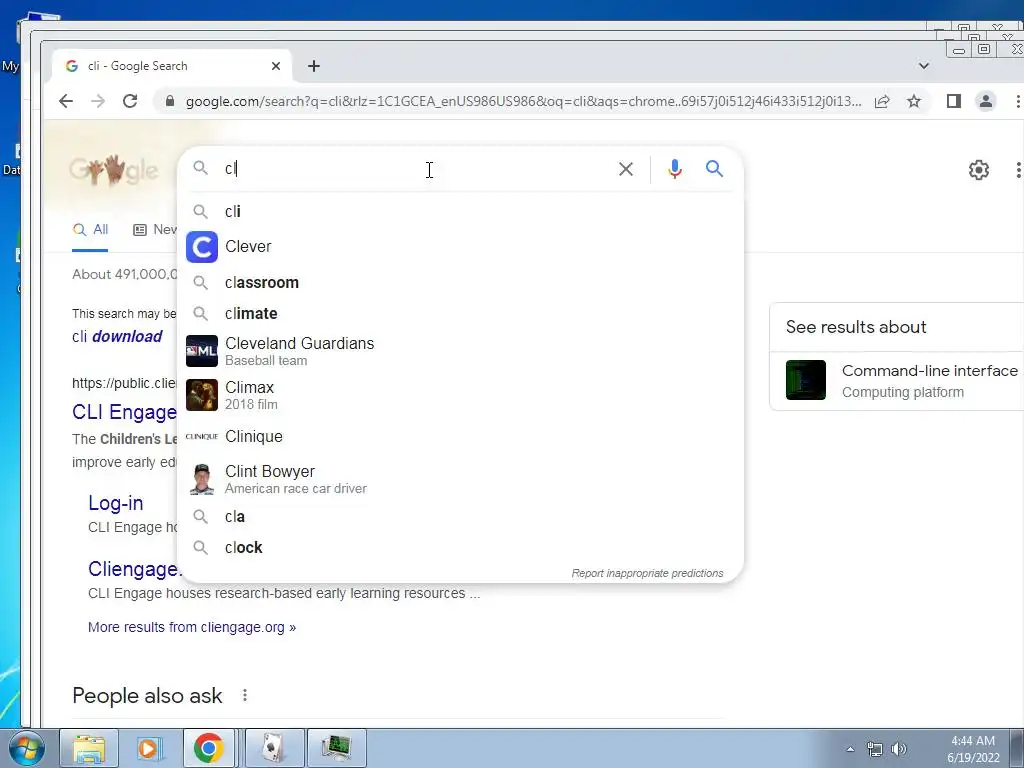
Task: Close the 'cli - Google Search' tab
Action: point(276,66)
